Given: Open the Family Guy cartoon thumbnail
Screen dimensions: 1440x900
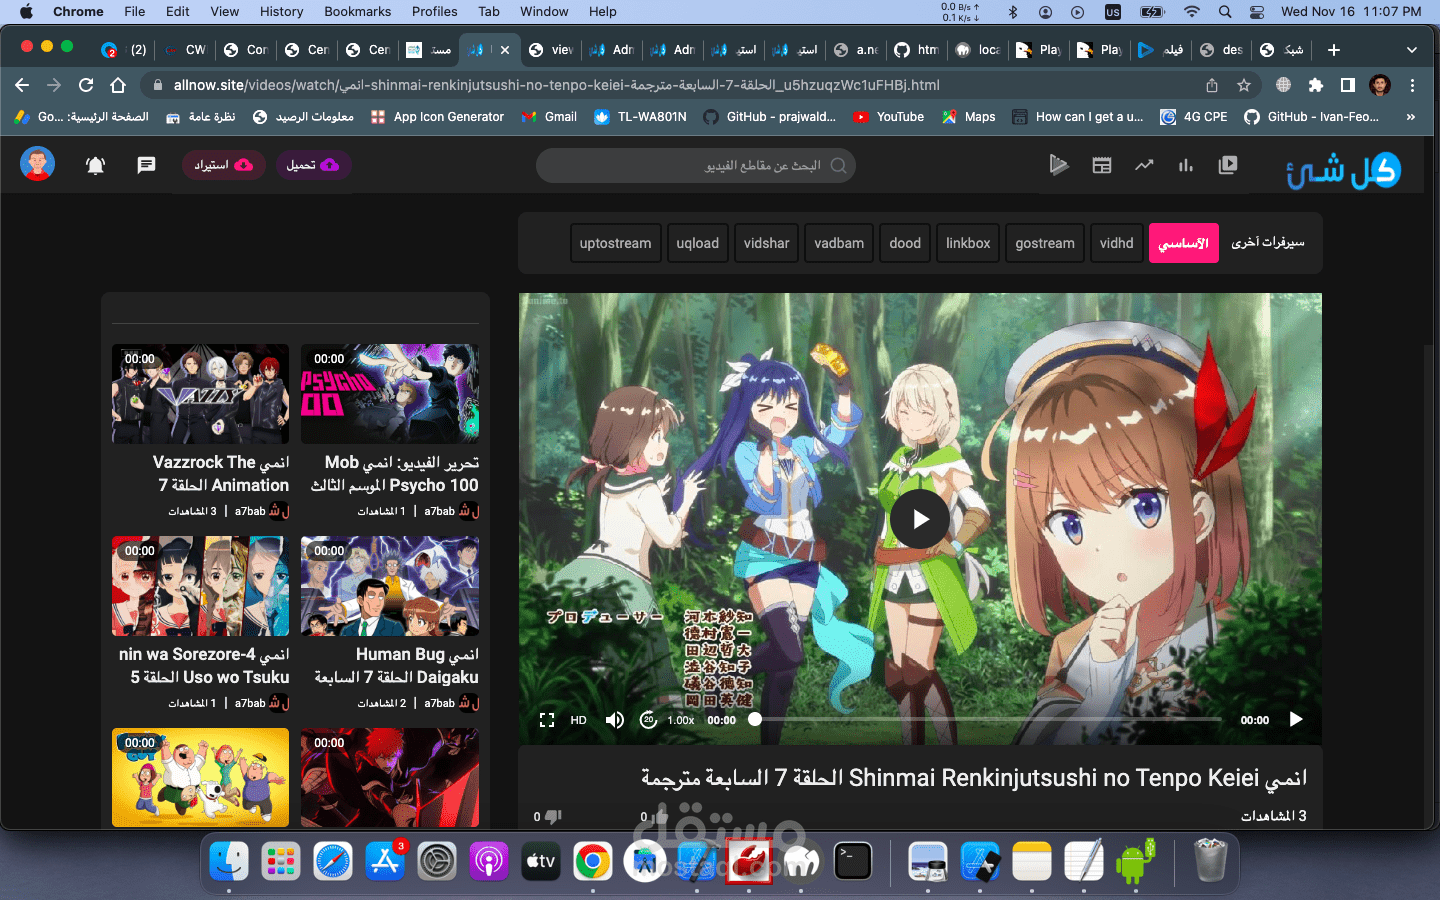Looking at the screenshot, I should pos(200,777).
